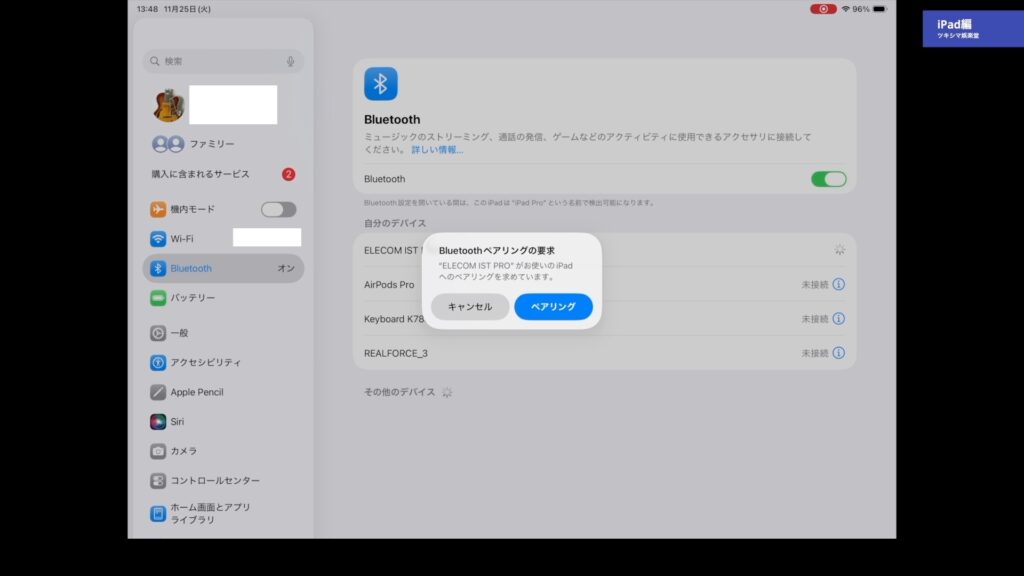Open Airplane Mode settings icon row

point(158,209)
